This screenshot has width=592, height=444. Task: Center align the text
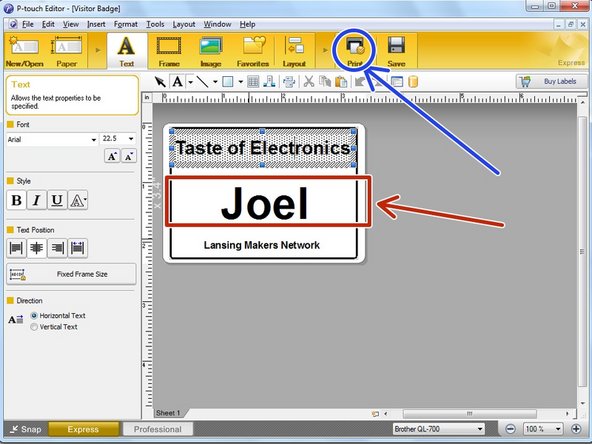tap(37, 248)
